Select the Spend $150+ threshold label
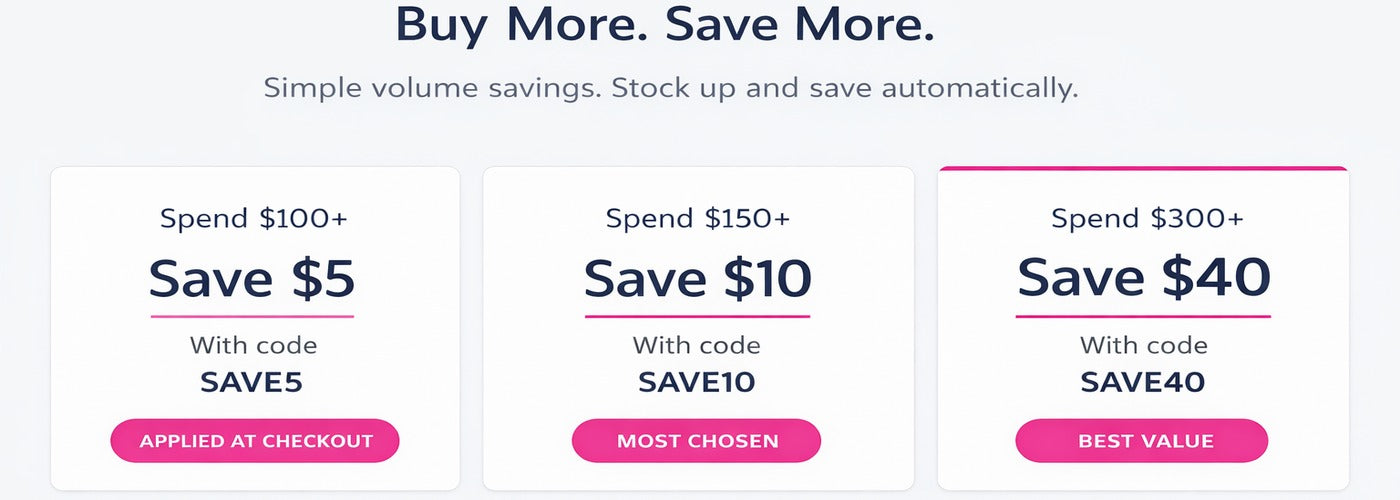 pyautogui.click(x=697, y=218)
